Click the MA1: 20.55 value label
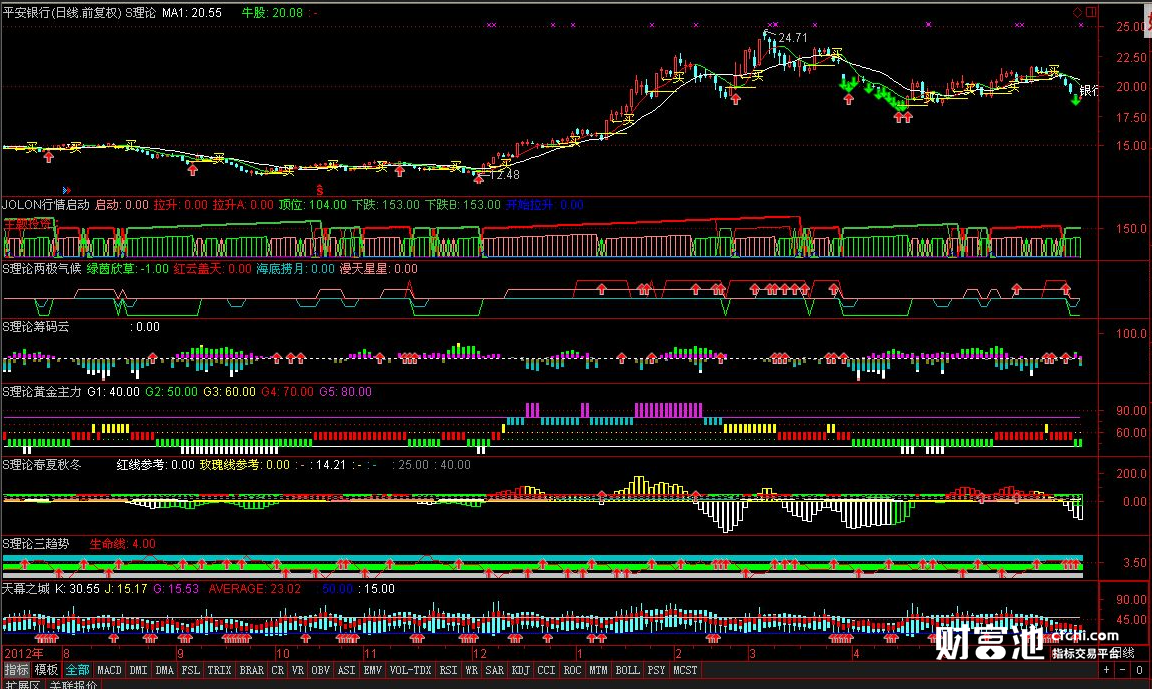The image size is (1152, 689). pyautogui.click(x=192, y=12)
